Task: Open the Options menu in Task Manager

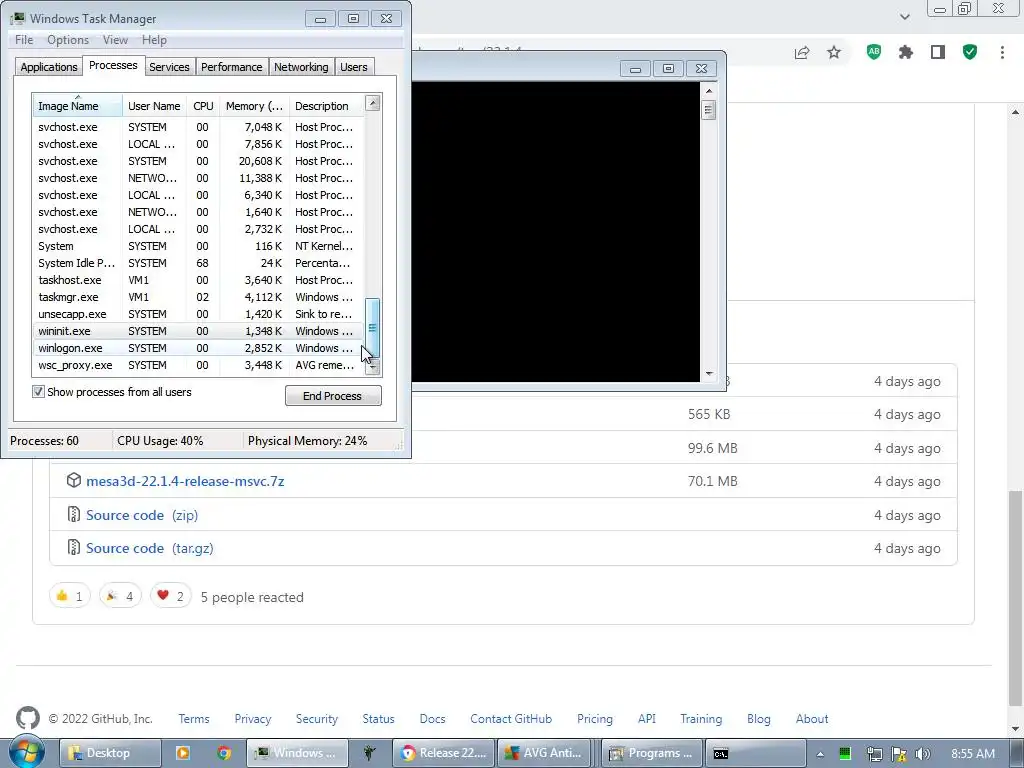Action: [x=68, y=40]
